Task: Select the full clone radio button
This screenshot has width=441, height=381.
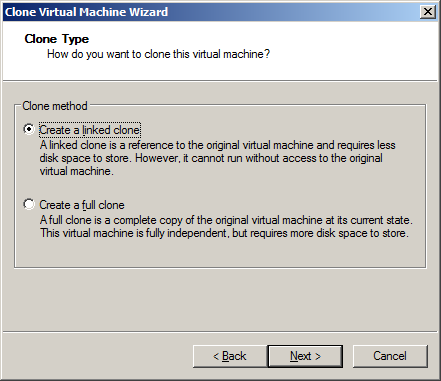Action: click(29, 204)
